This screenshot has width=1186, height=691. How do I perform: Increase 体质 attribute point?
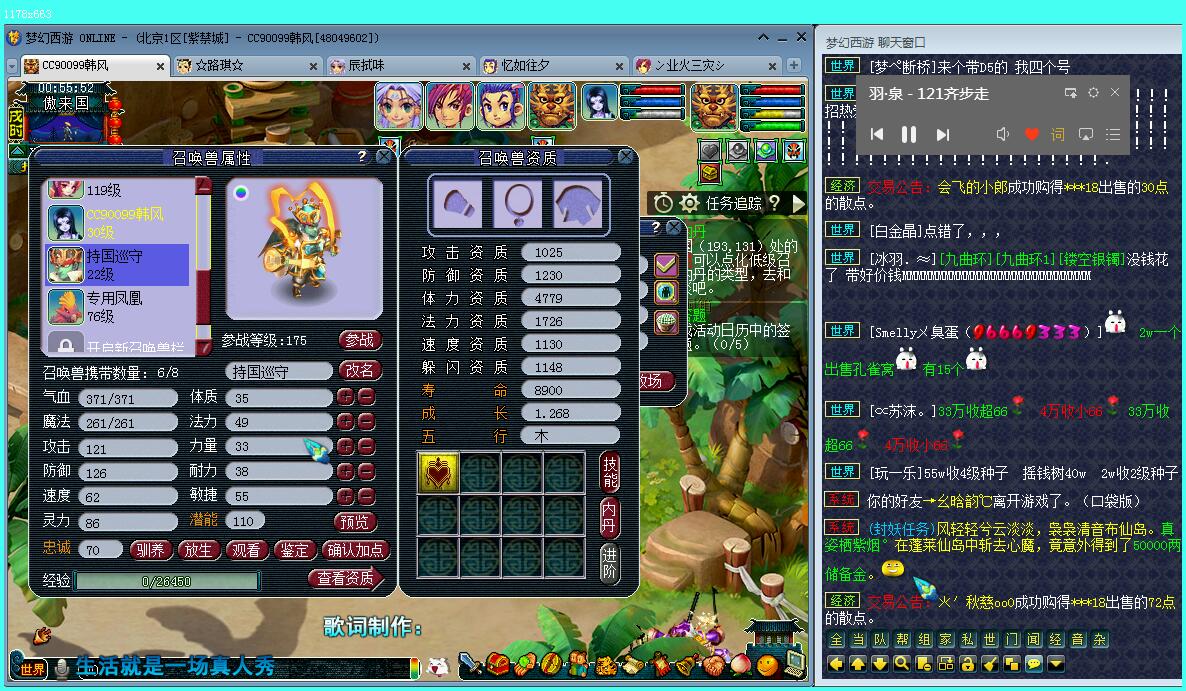[x=346, y=396]
